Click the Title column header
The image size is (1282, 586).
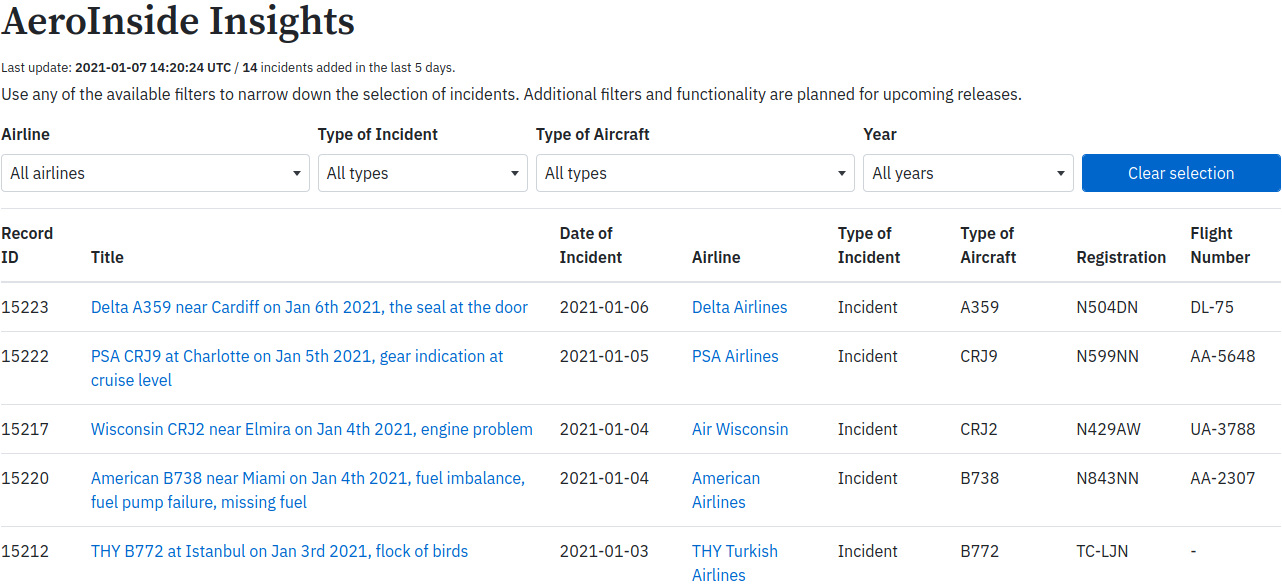click(107, 257)
